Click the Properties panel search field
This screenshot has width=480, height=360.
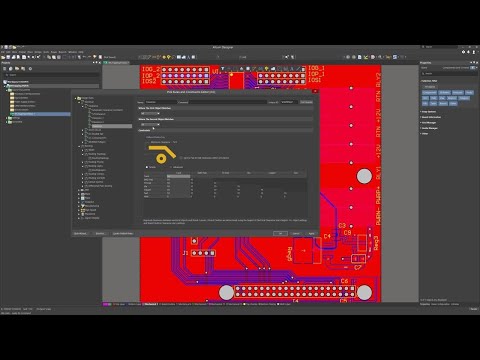(x=449, y=73)
